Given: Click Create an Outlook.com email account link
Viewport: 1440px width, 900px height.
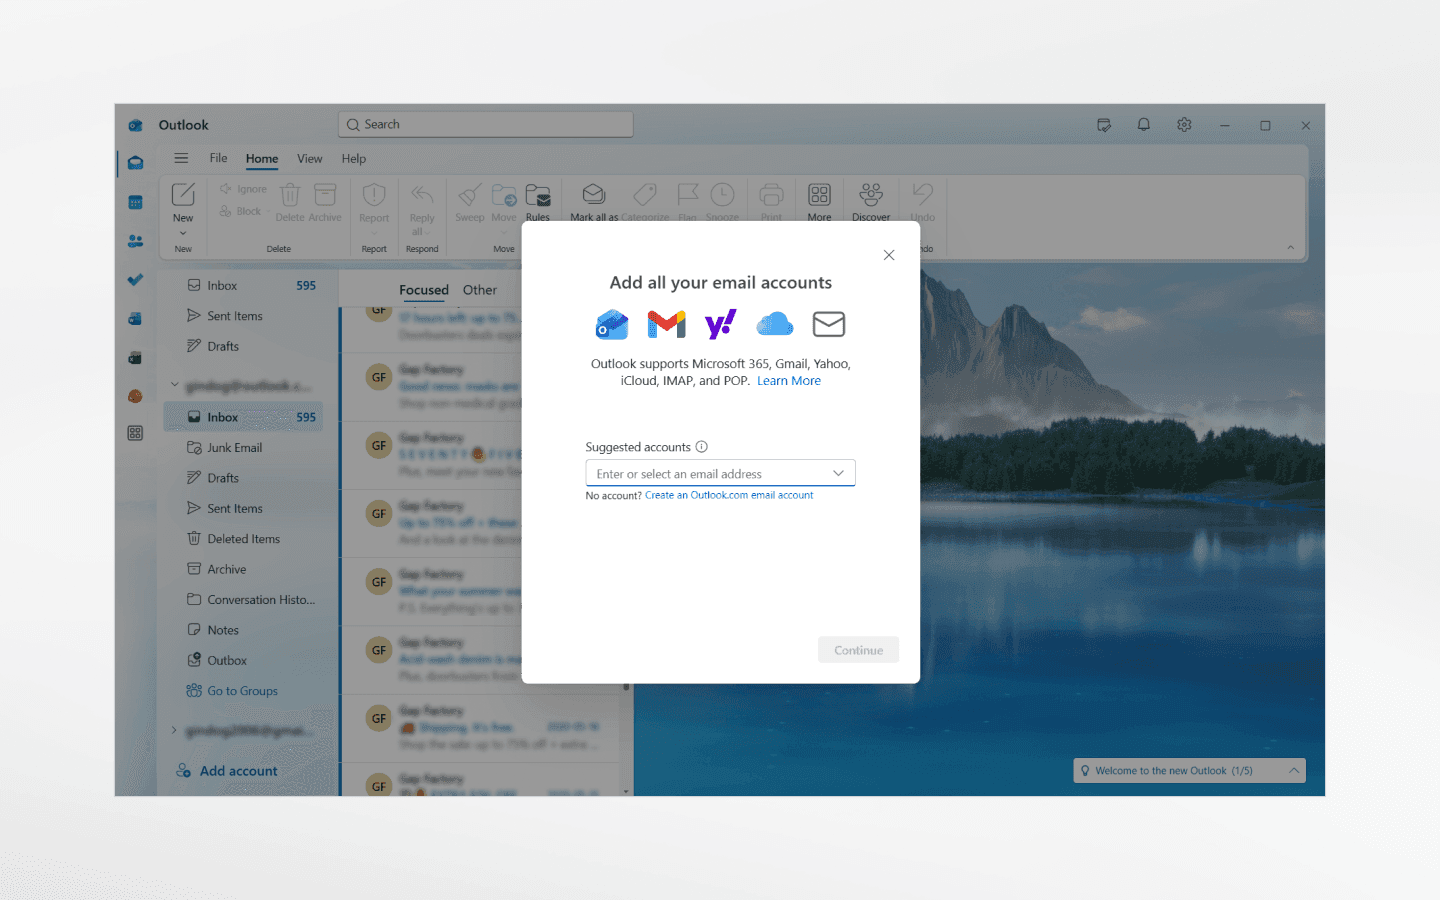Looking at the screenshot, I should [x=729, y=494].
